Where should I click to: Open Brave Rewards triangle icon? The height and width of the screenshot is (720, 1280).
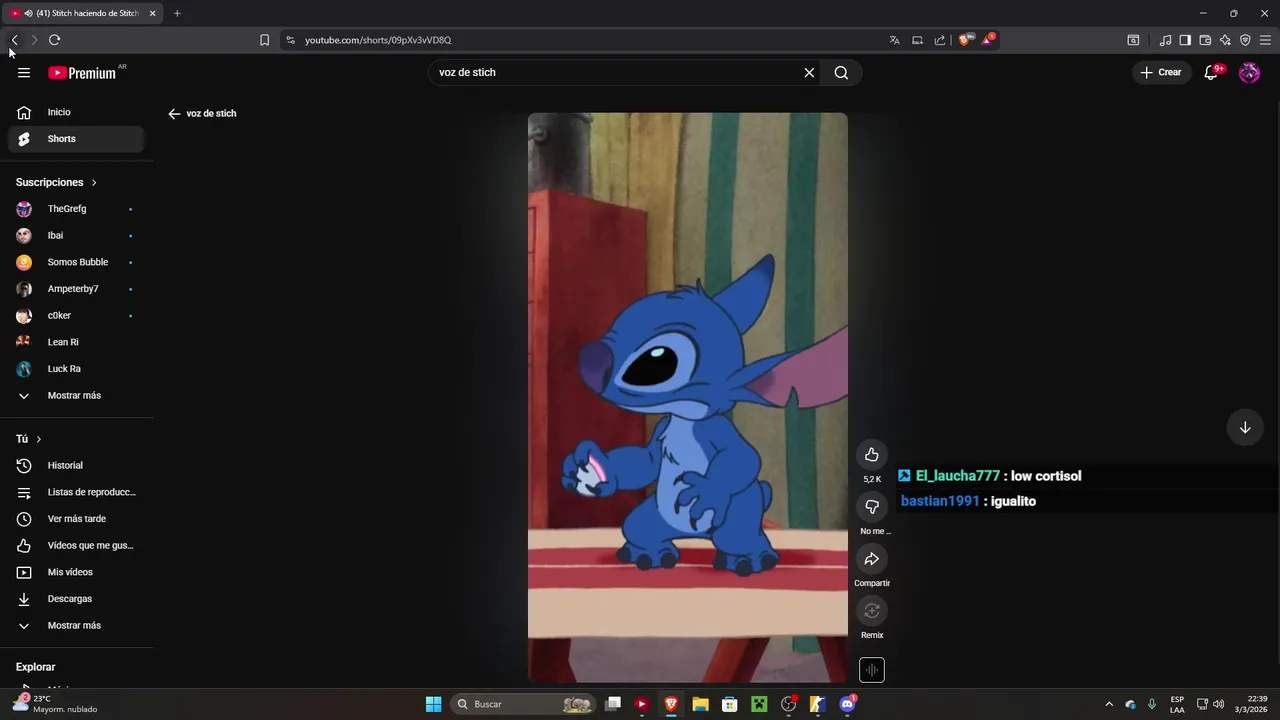click(x=988, y=40)
